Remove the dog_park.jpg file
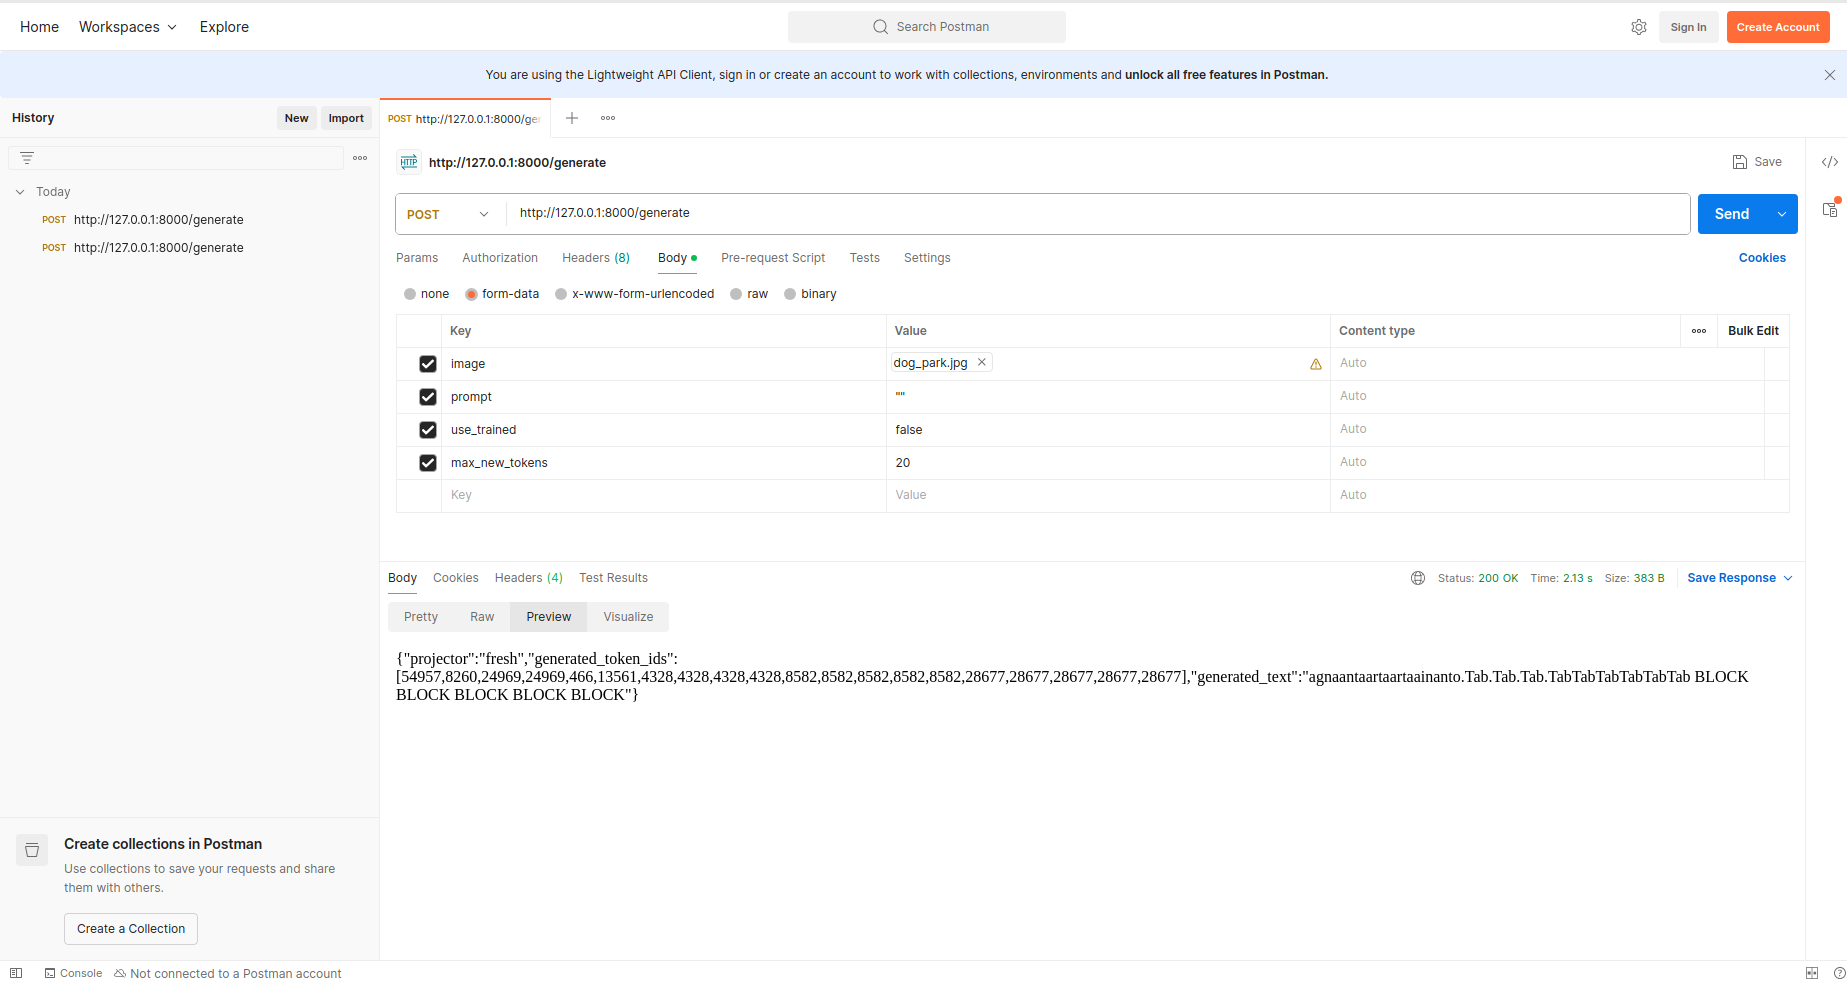This screenshot has width=1847, height=981. click(982, 362)
